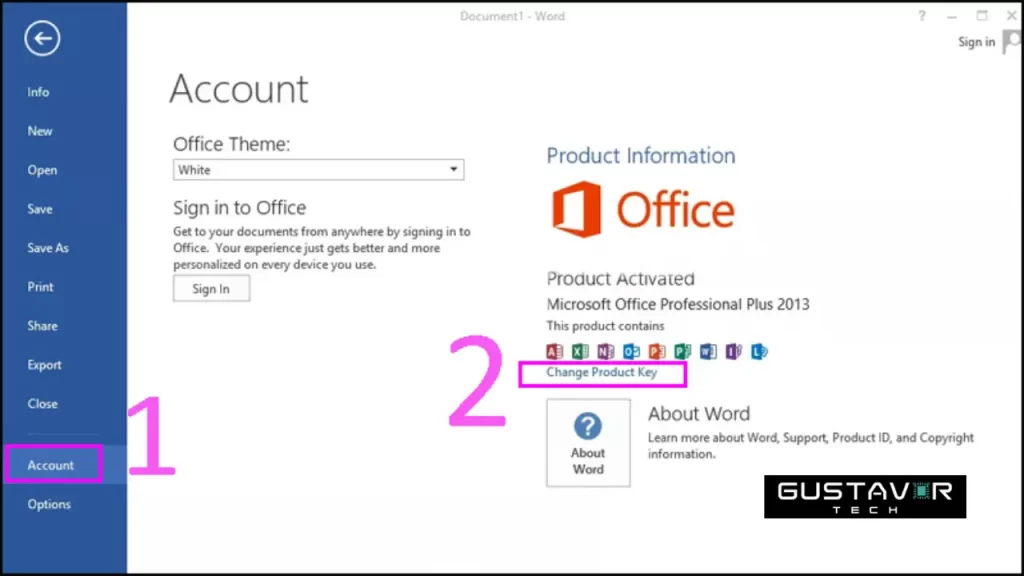
Task: Click the 'Product Activated' text
Action: coord(620,279)
